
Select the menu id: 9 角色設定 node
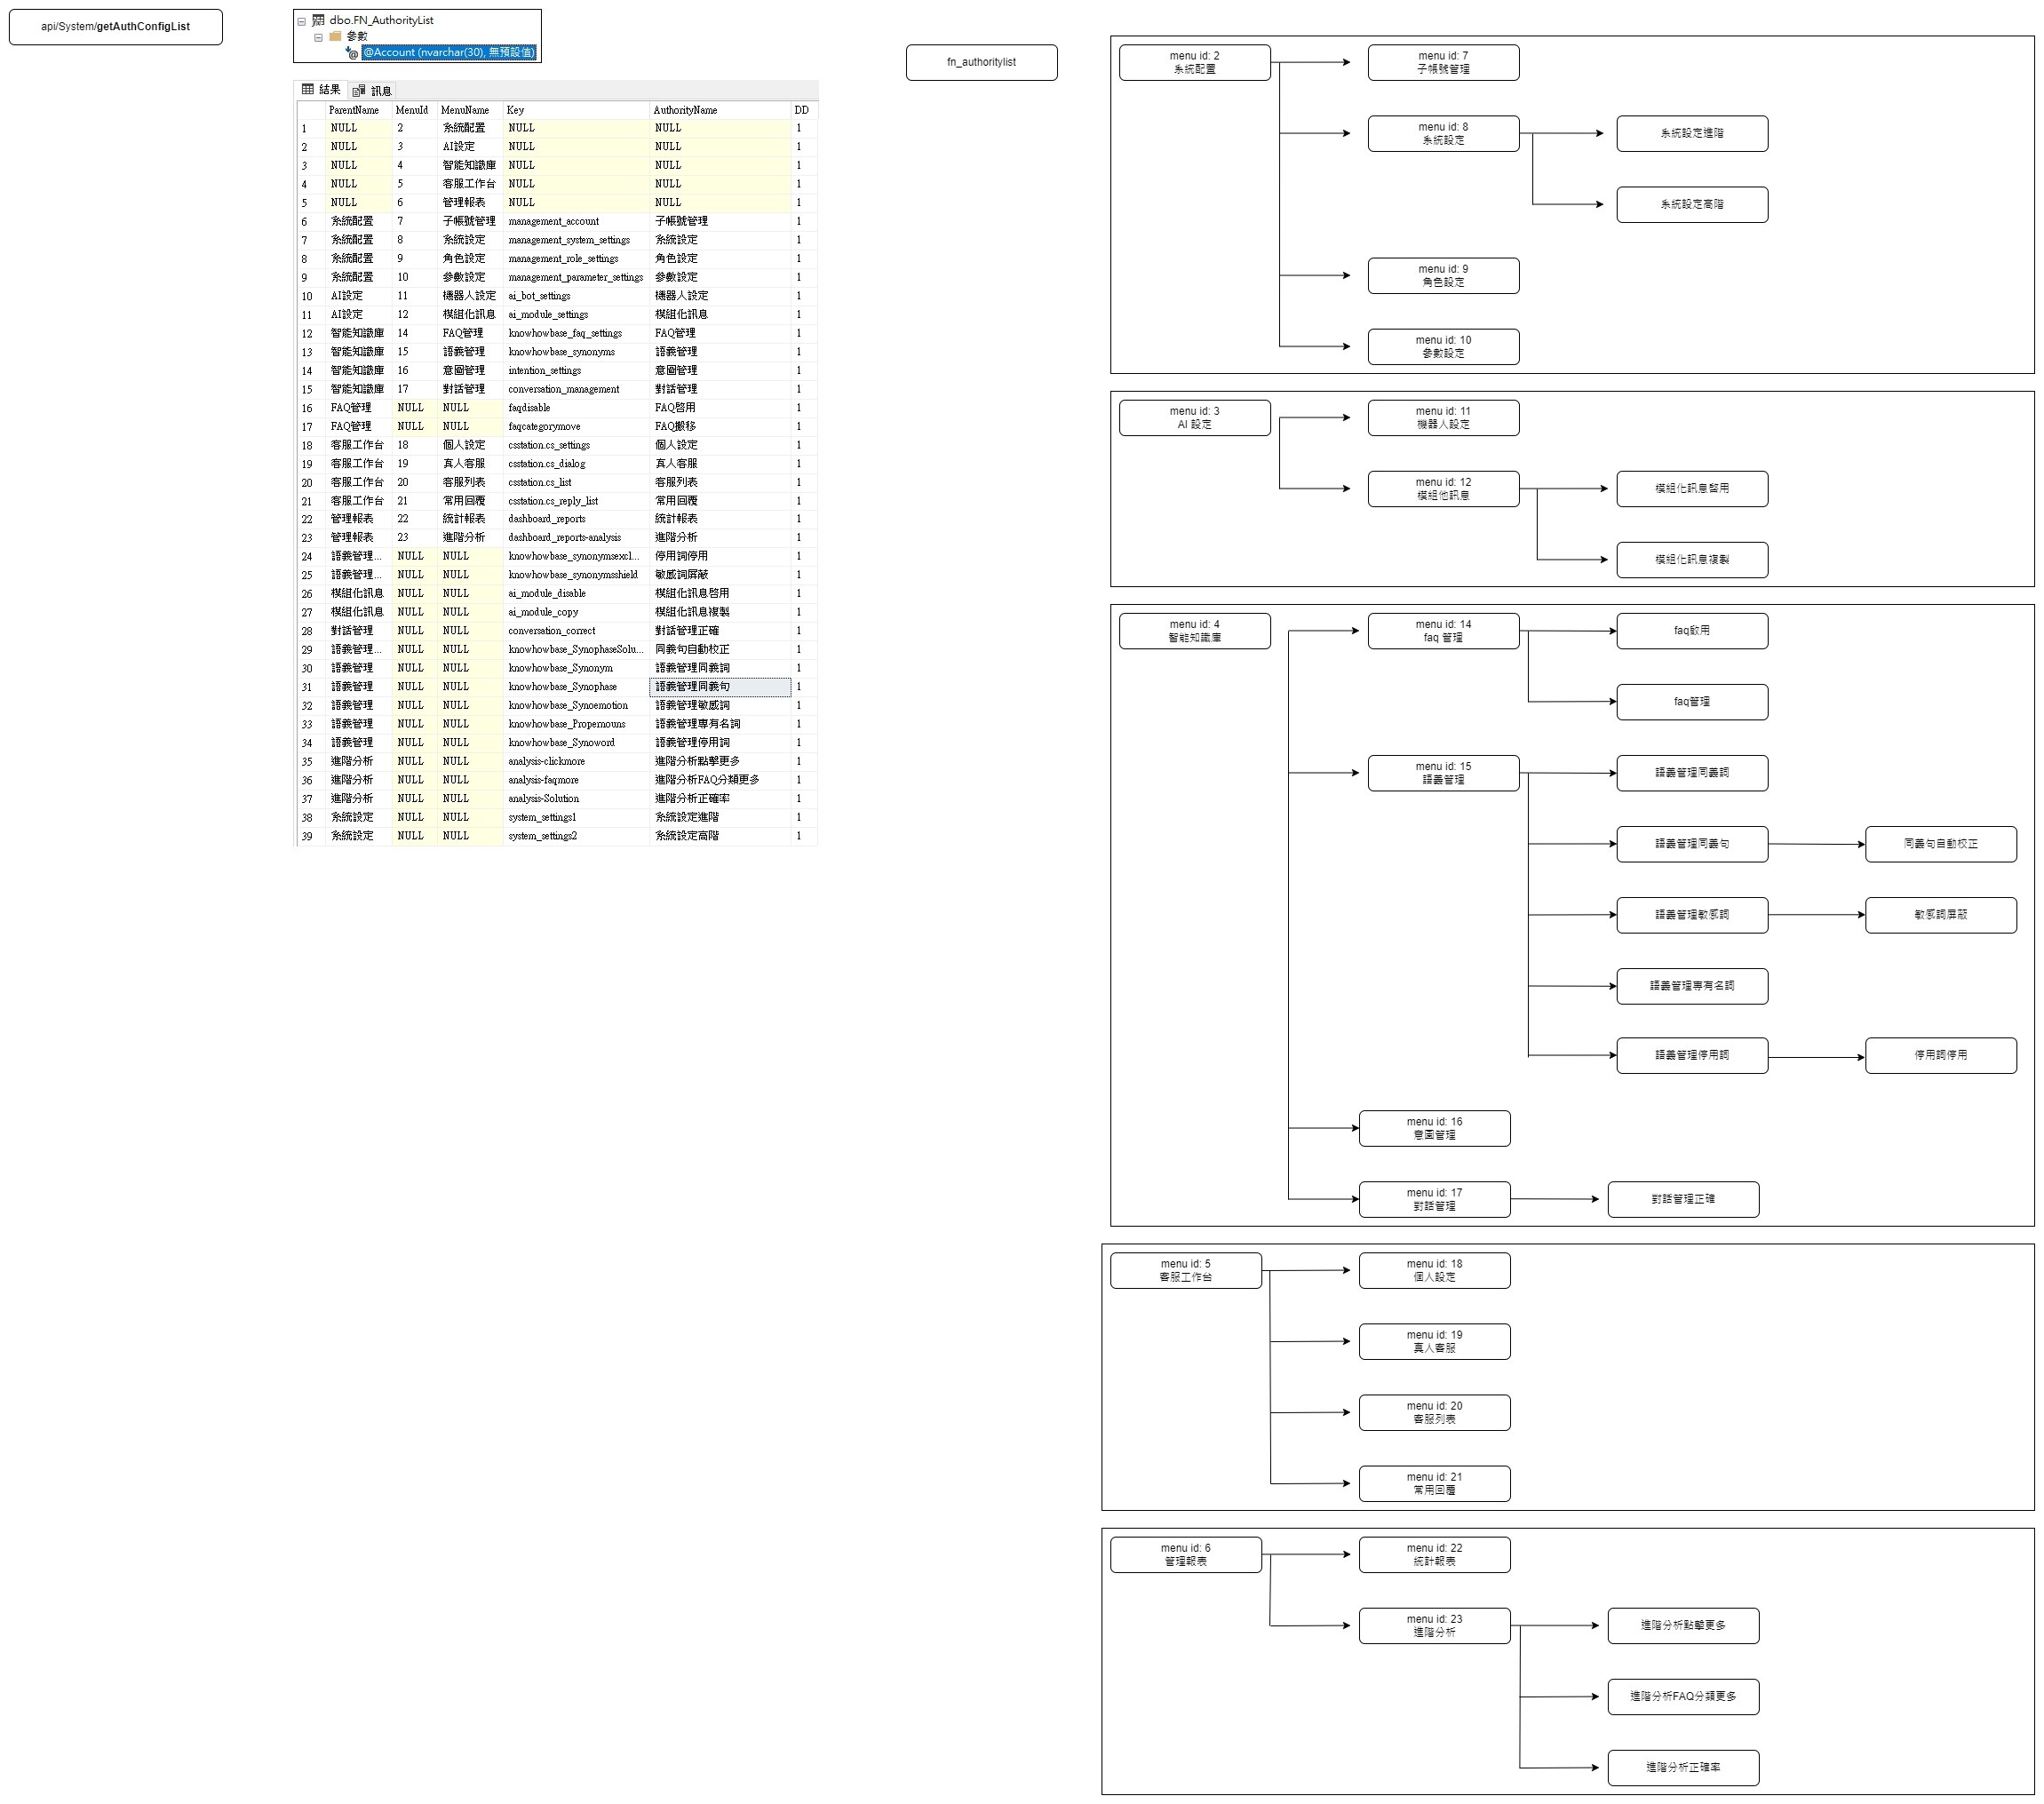pyautogui.click(x=1443, y=275)
